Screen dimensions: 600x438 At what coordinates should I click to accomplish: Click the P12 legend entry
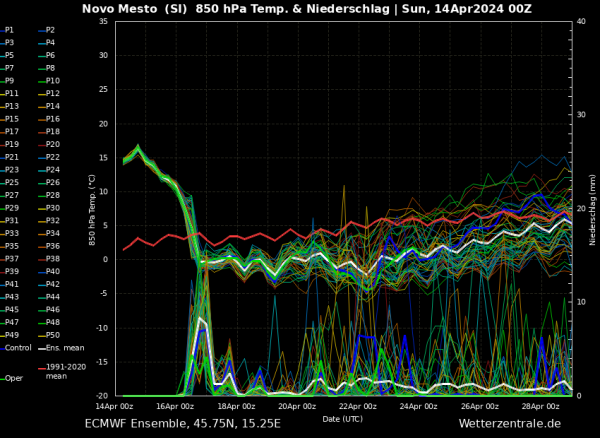(52, 93)
